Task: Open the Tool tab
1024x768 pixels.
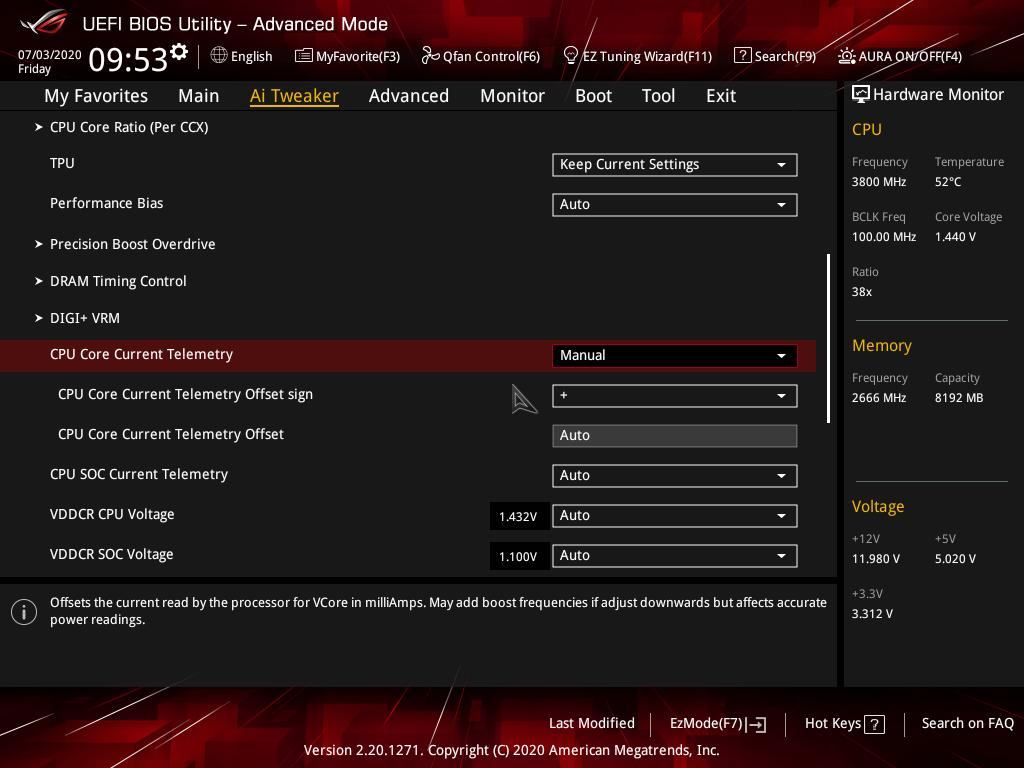Action: (x=658, y=95)
